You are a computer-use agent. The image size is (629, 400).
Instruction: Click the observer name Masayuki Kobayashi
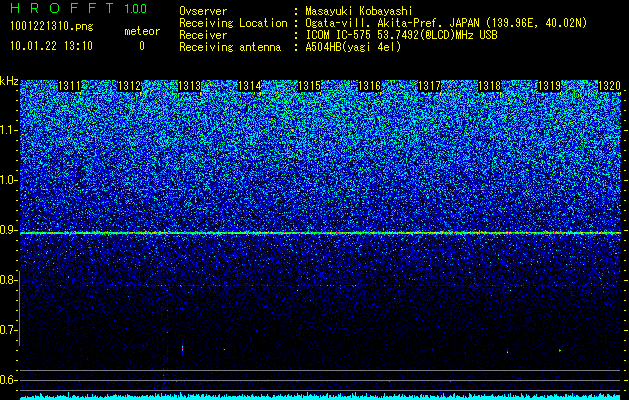[x=359, y=11]
